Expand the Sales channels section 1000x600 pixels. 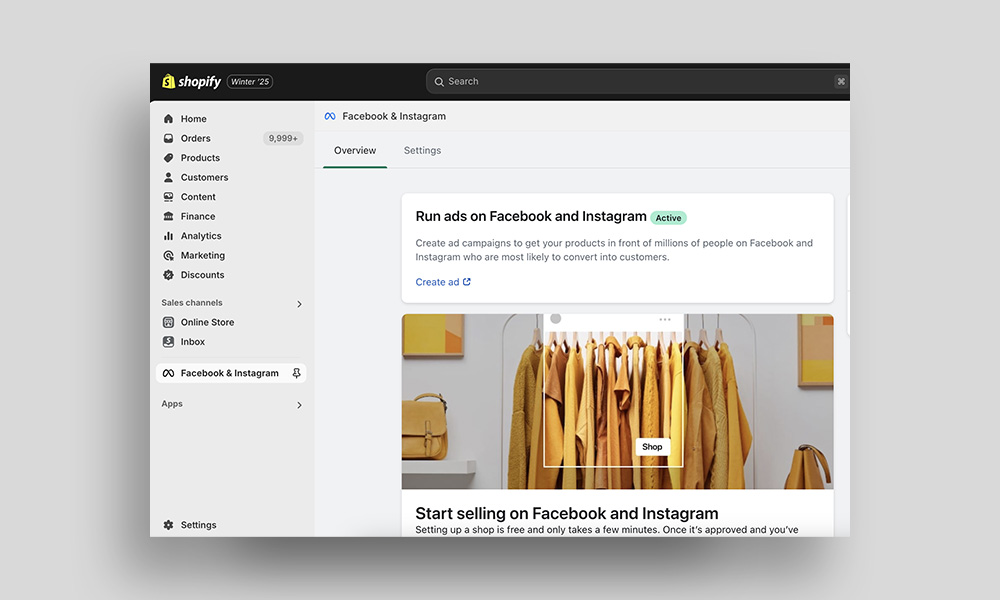tap(298, 303)
